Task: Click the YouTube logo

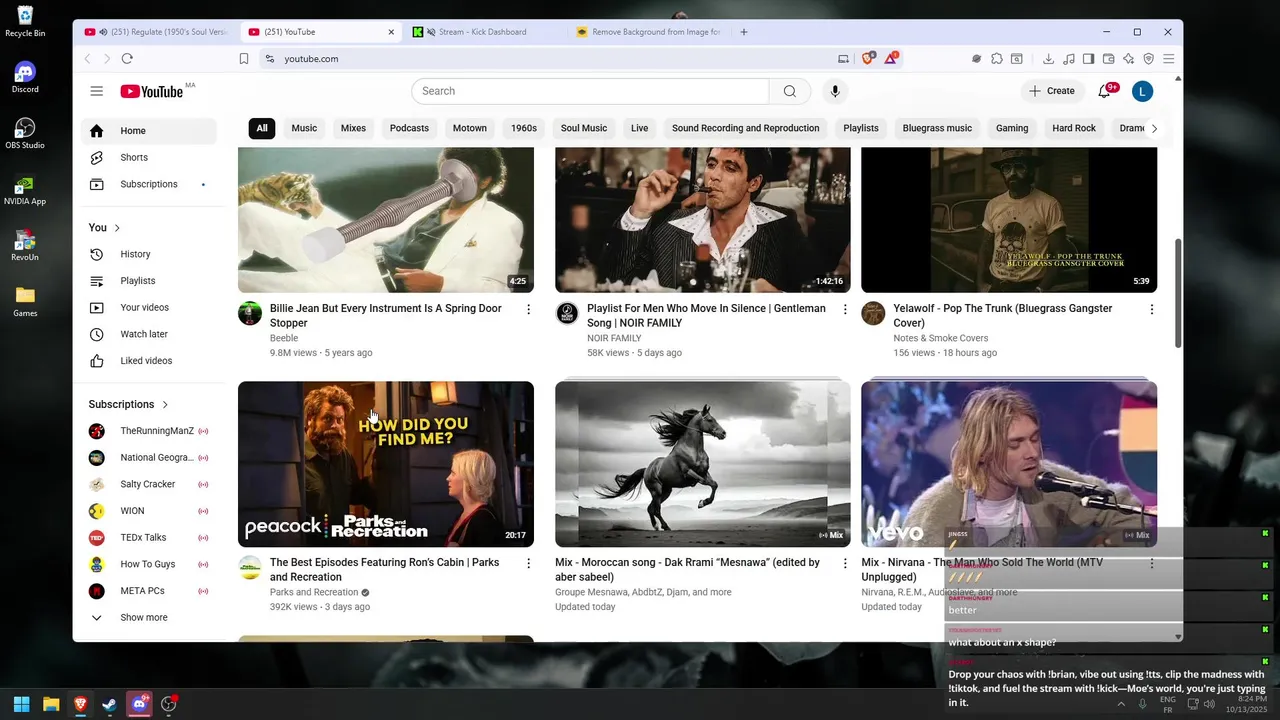Action: pos(152,91)
